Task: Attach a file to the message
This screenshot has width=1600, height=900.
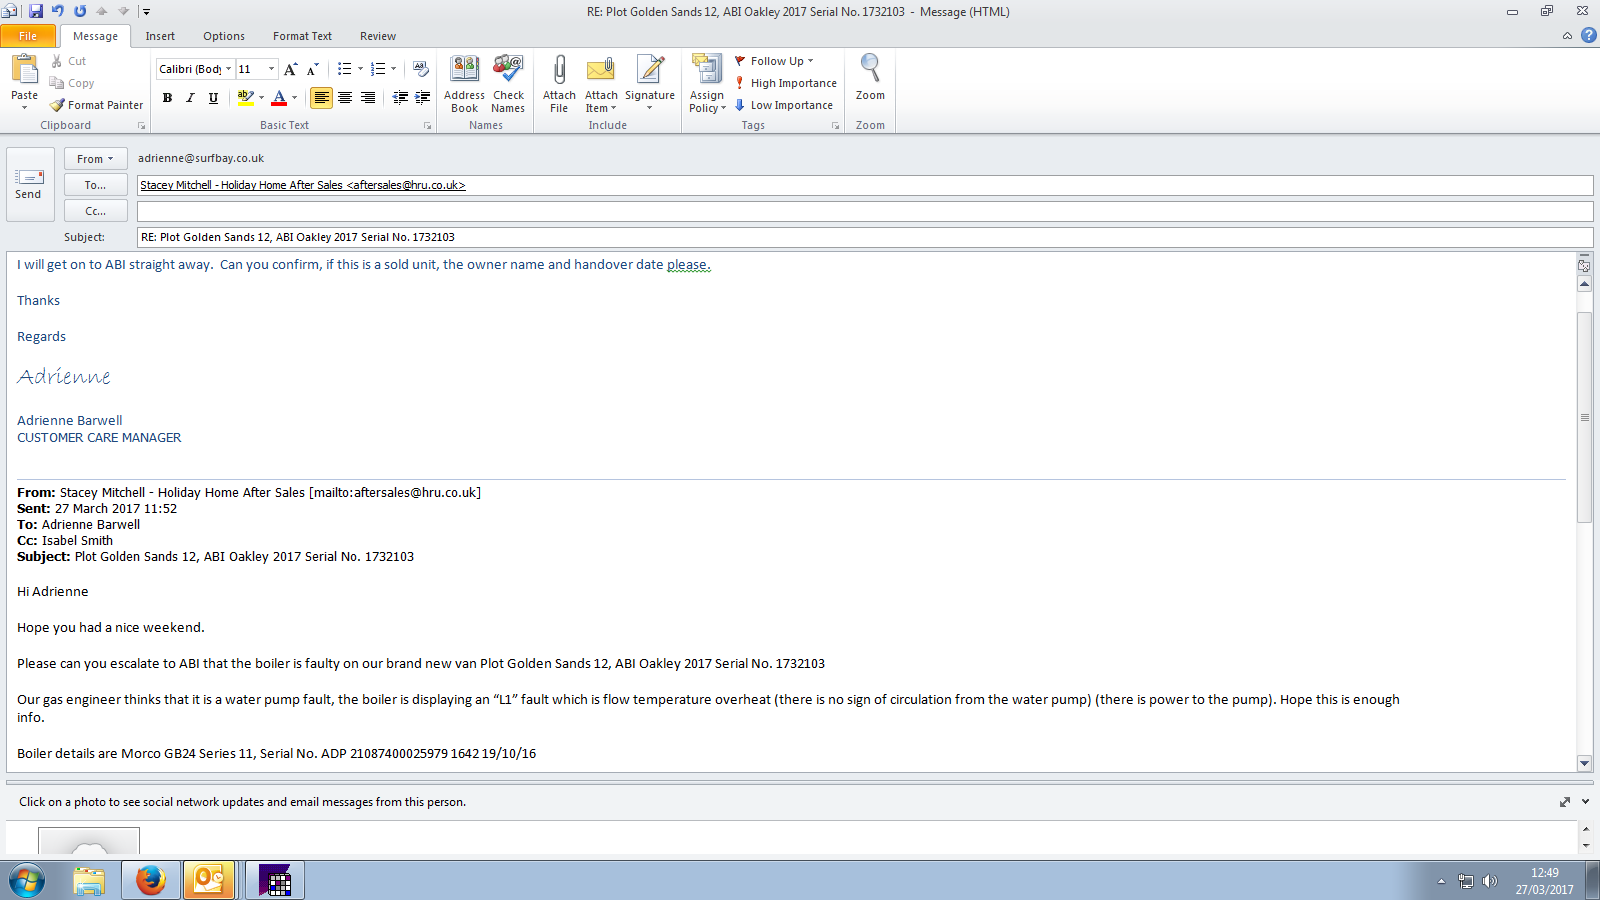Action: tap(559, 84)
